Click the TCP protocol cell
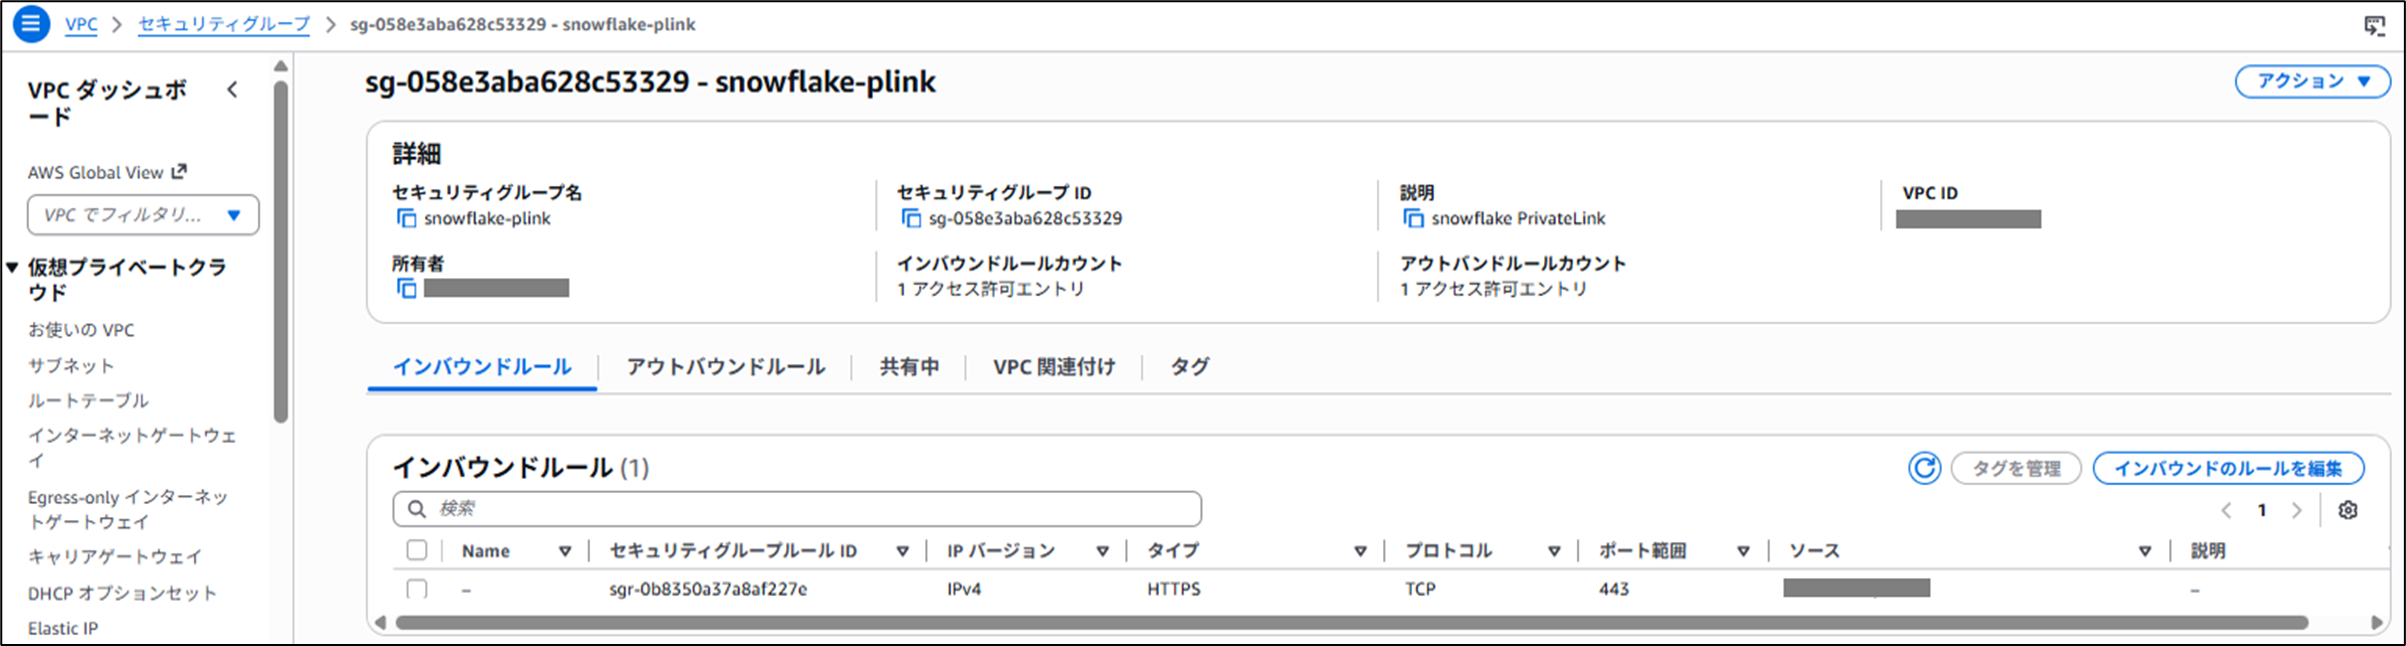The height and width of the screenshot is (646, 2406). tap(1420, 589)
